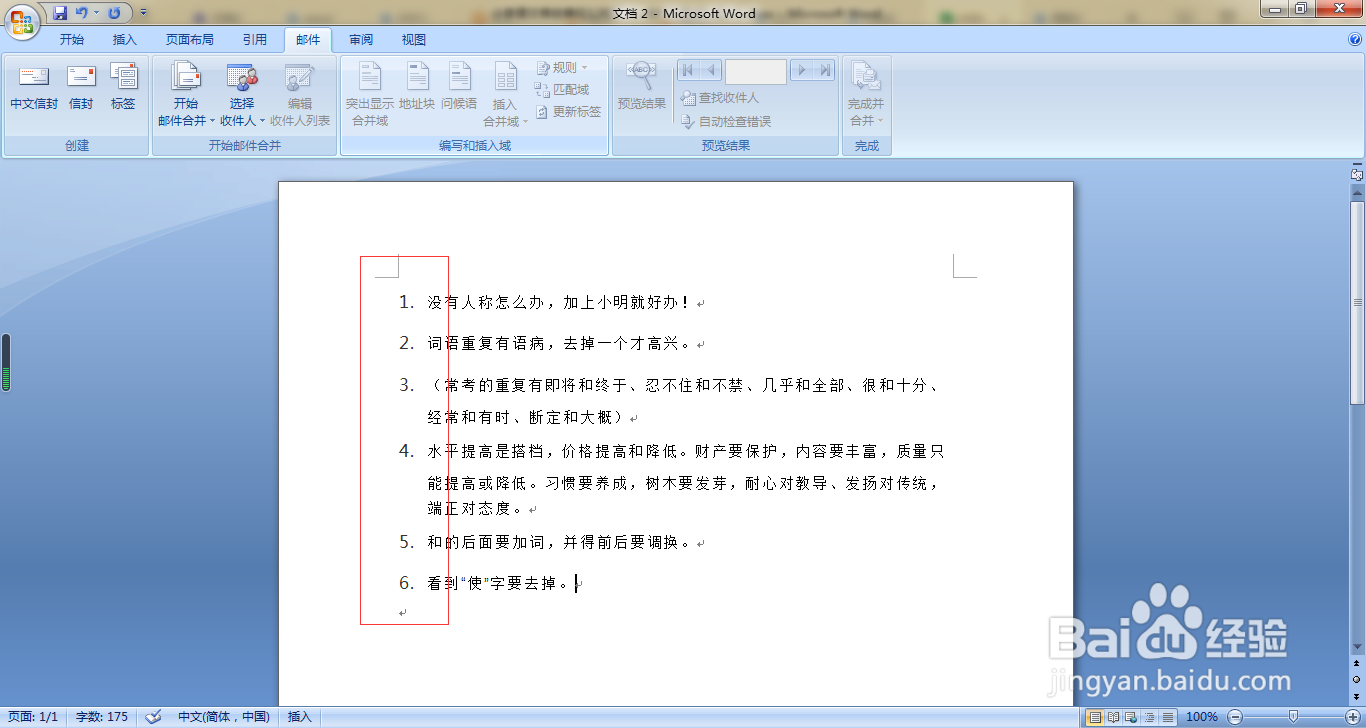The width and height of the screenshot is (1366, 728).
Task: Open the undo history dropdown arrow
Action: 96,13
